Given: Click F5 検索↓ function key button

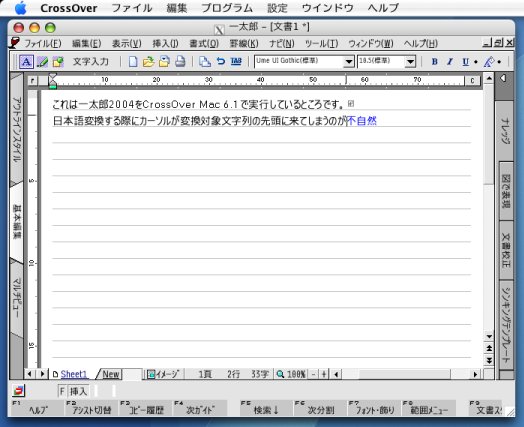Looking at the screenshot, I should tap(266, 408).
